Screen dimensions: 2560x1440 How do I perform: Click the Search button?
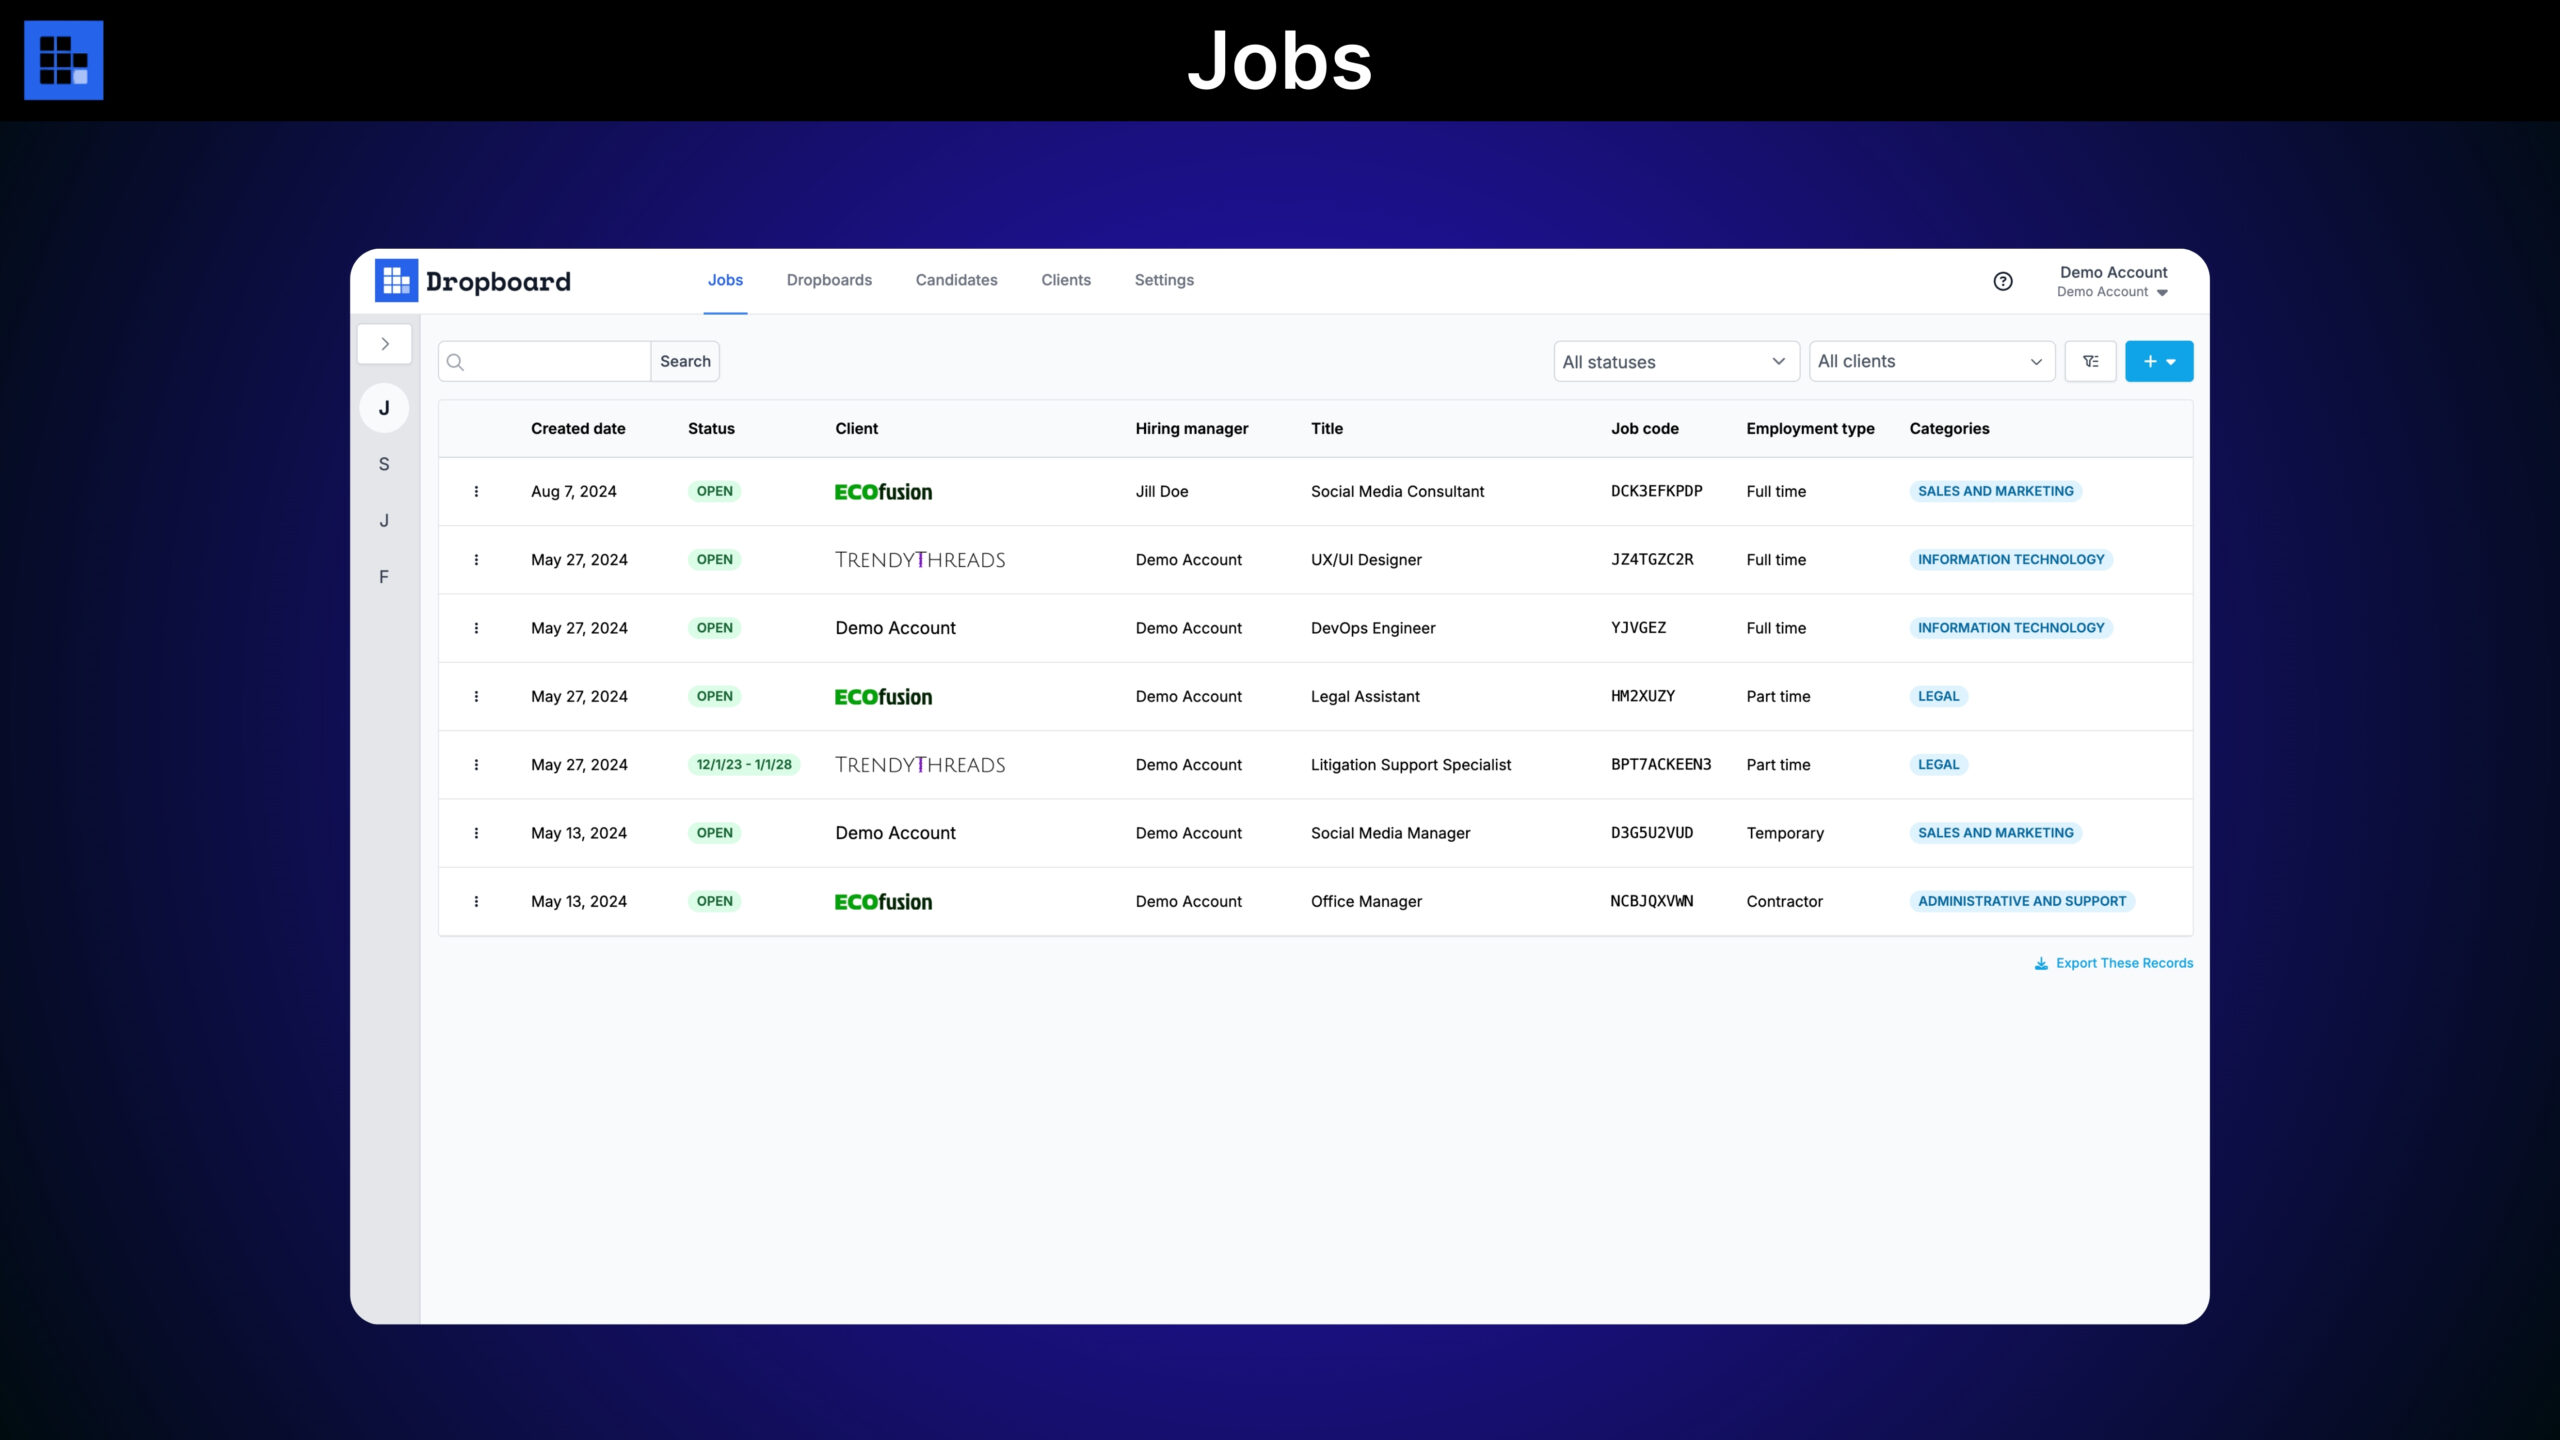click(684, 361)
